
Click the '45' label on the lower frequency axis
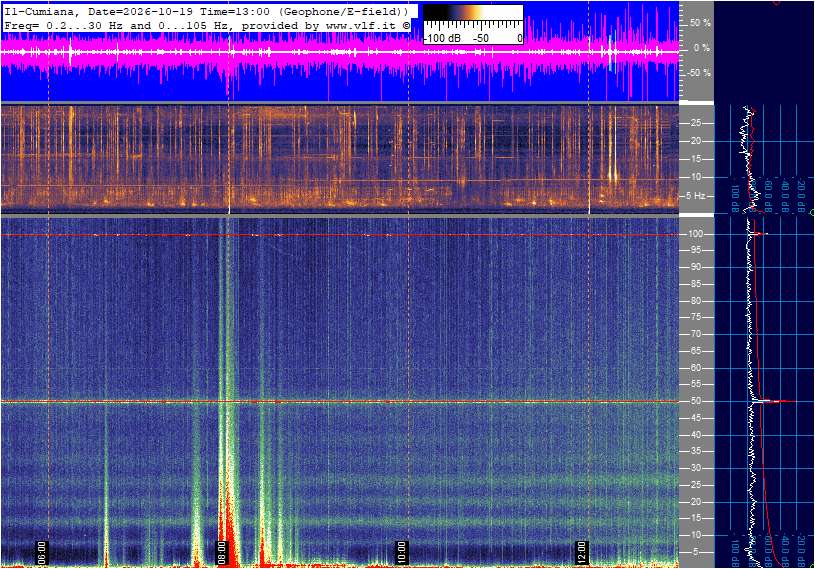pos(695,418)
